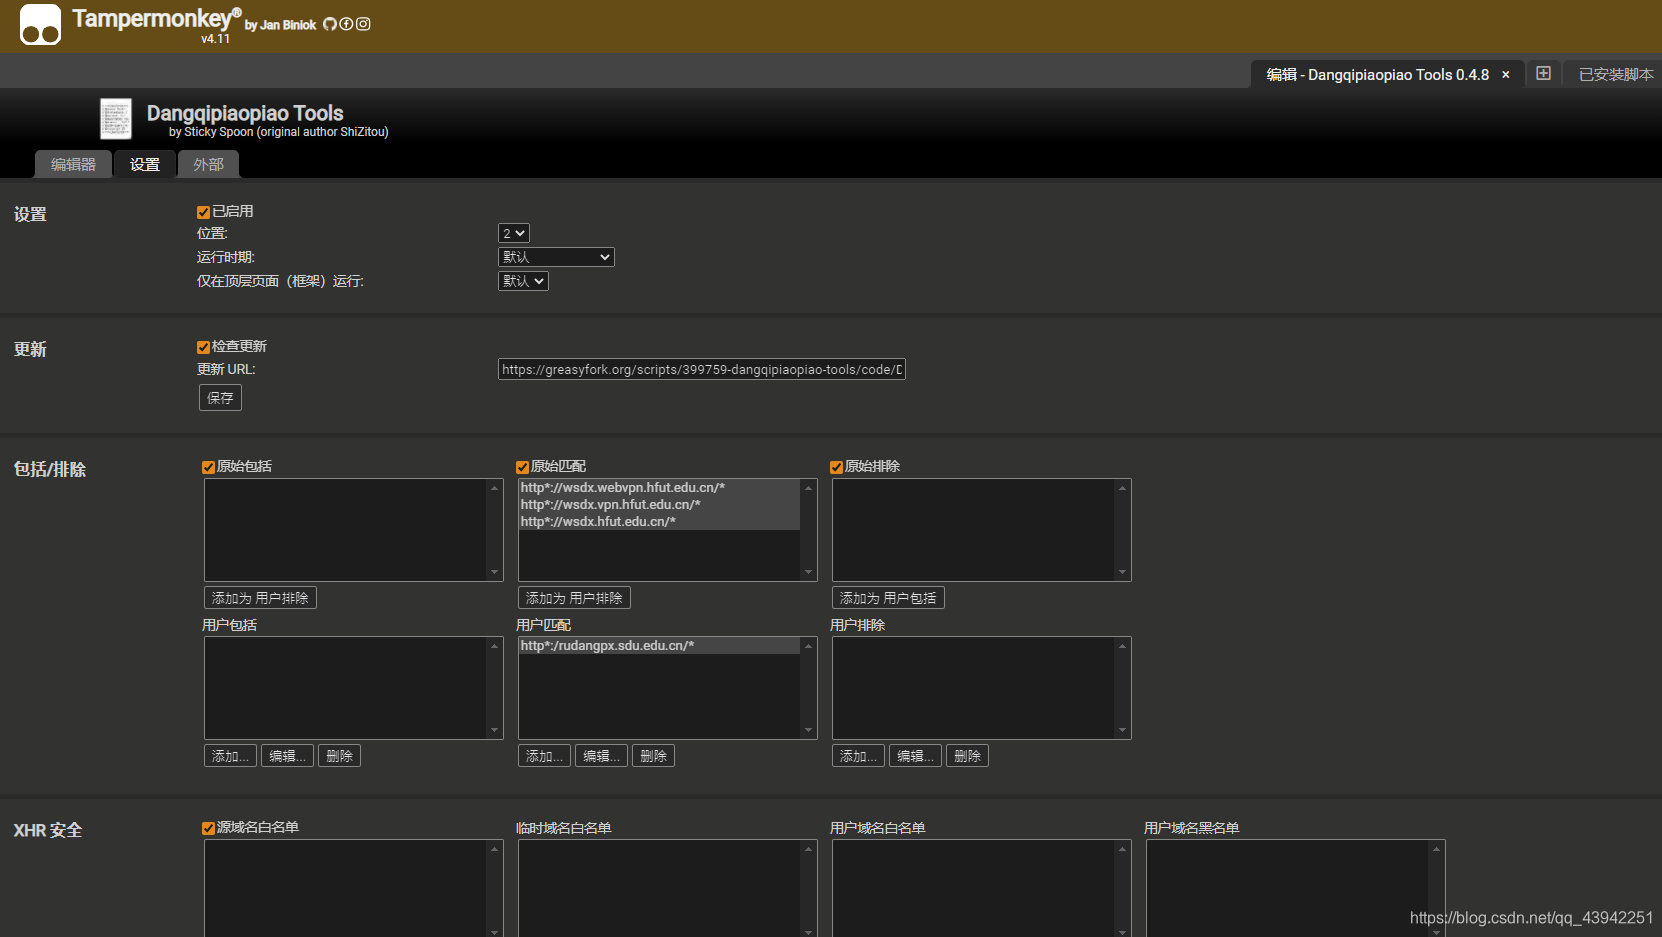Click the Tampermonkey logo icon
The height and width of the screenshot is (937, 1662).
(40, 24)
